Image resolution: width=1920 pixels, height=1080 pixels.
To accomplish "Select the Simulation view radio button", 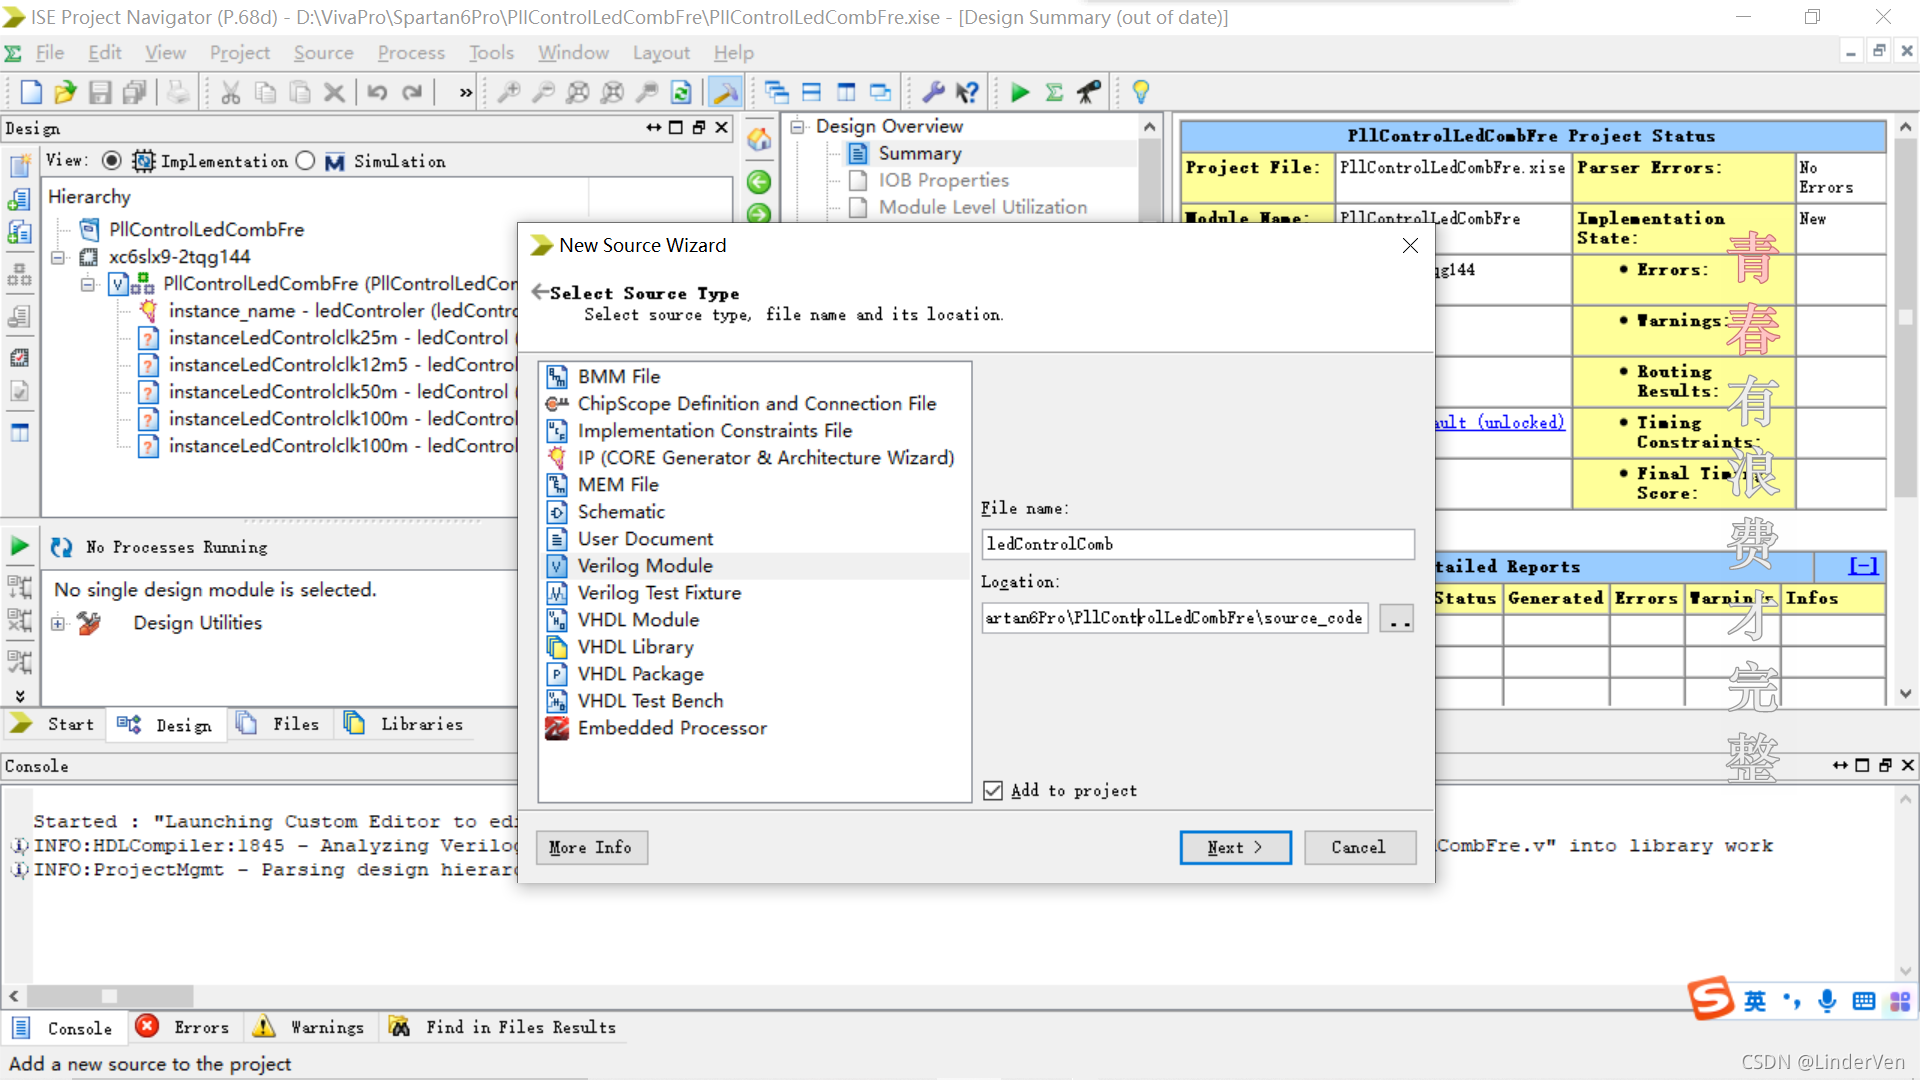I will (x=306, y=161).
